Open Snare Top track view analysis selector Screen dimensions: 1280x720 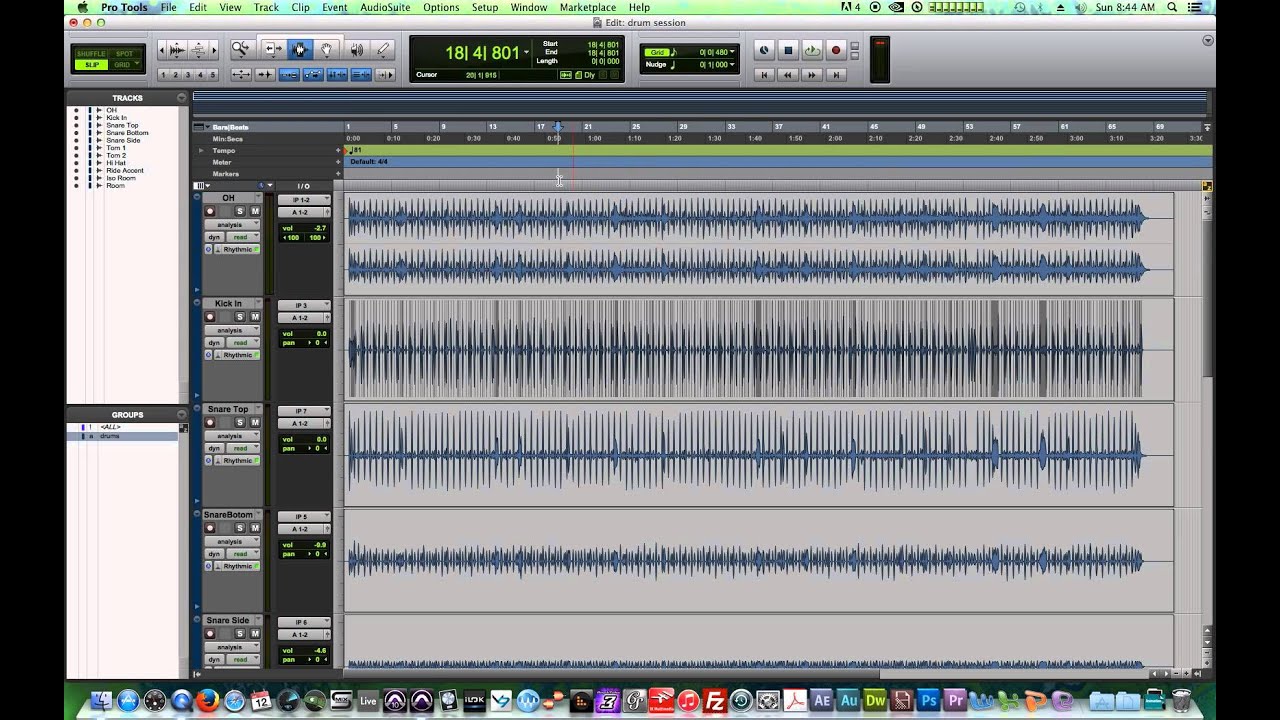(x=232, y=436)
